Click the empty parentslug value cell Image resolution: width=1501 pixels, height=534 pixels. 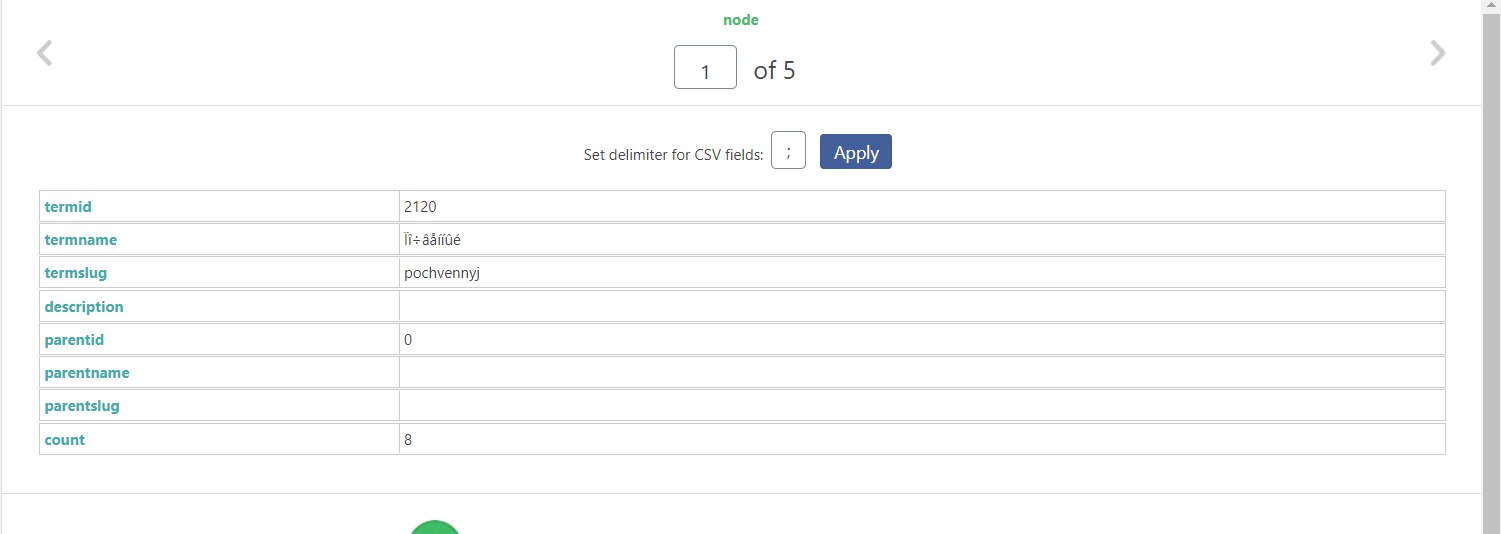[922, 406]
